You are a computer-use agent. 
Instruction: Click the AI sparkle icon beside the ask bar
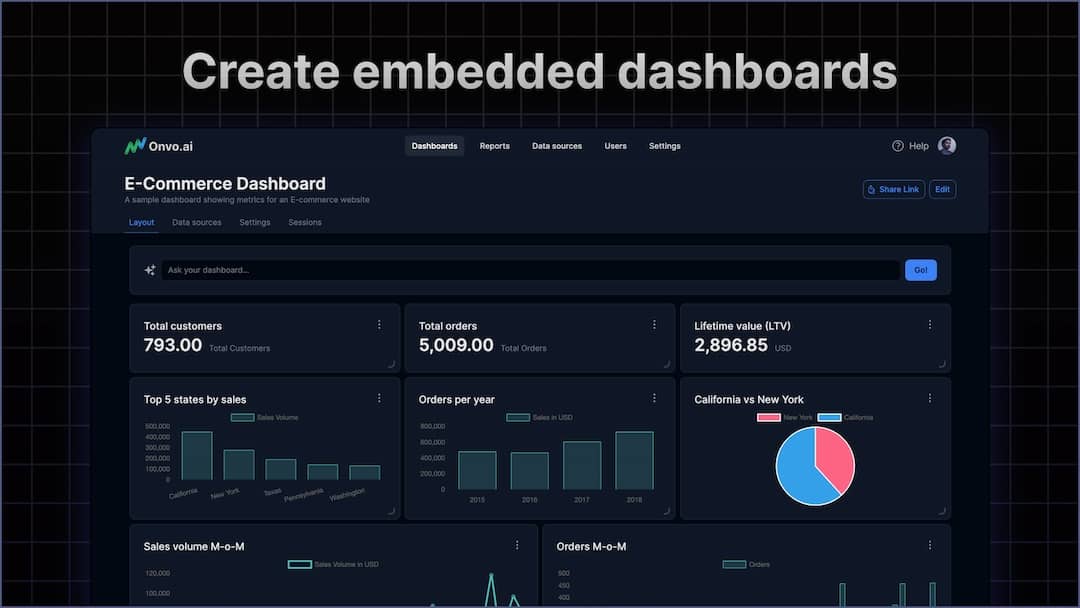[148, 269]
